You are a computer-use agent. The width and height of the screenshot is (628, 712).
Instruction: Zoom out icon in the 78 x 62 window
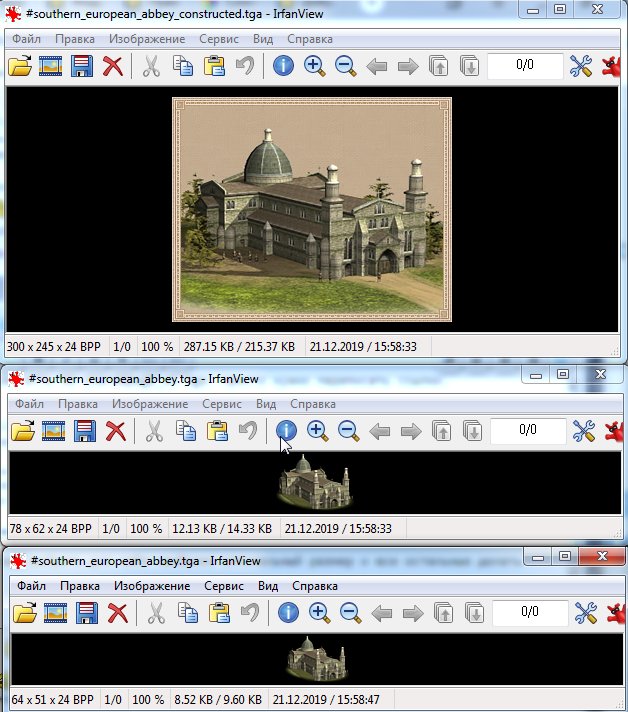349,431
